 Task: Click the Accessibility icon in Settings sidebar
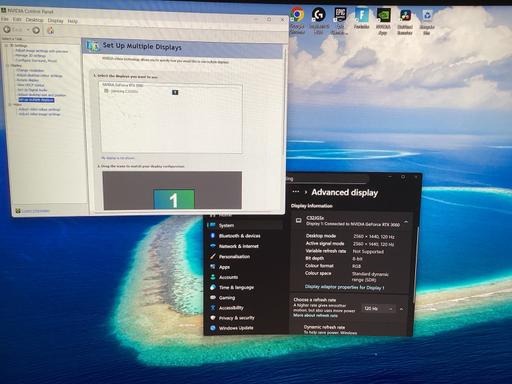coord(213,308)
